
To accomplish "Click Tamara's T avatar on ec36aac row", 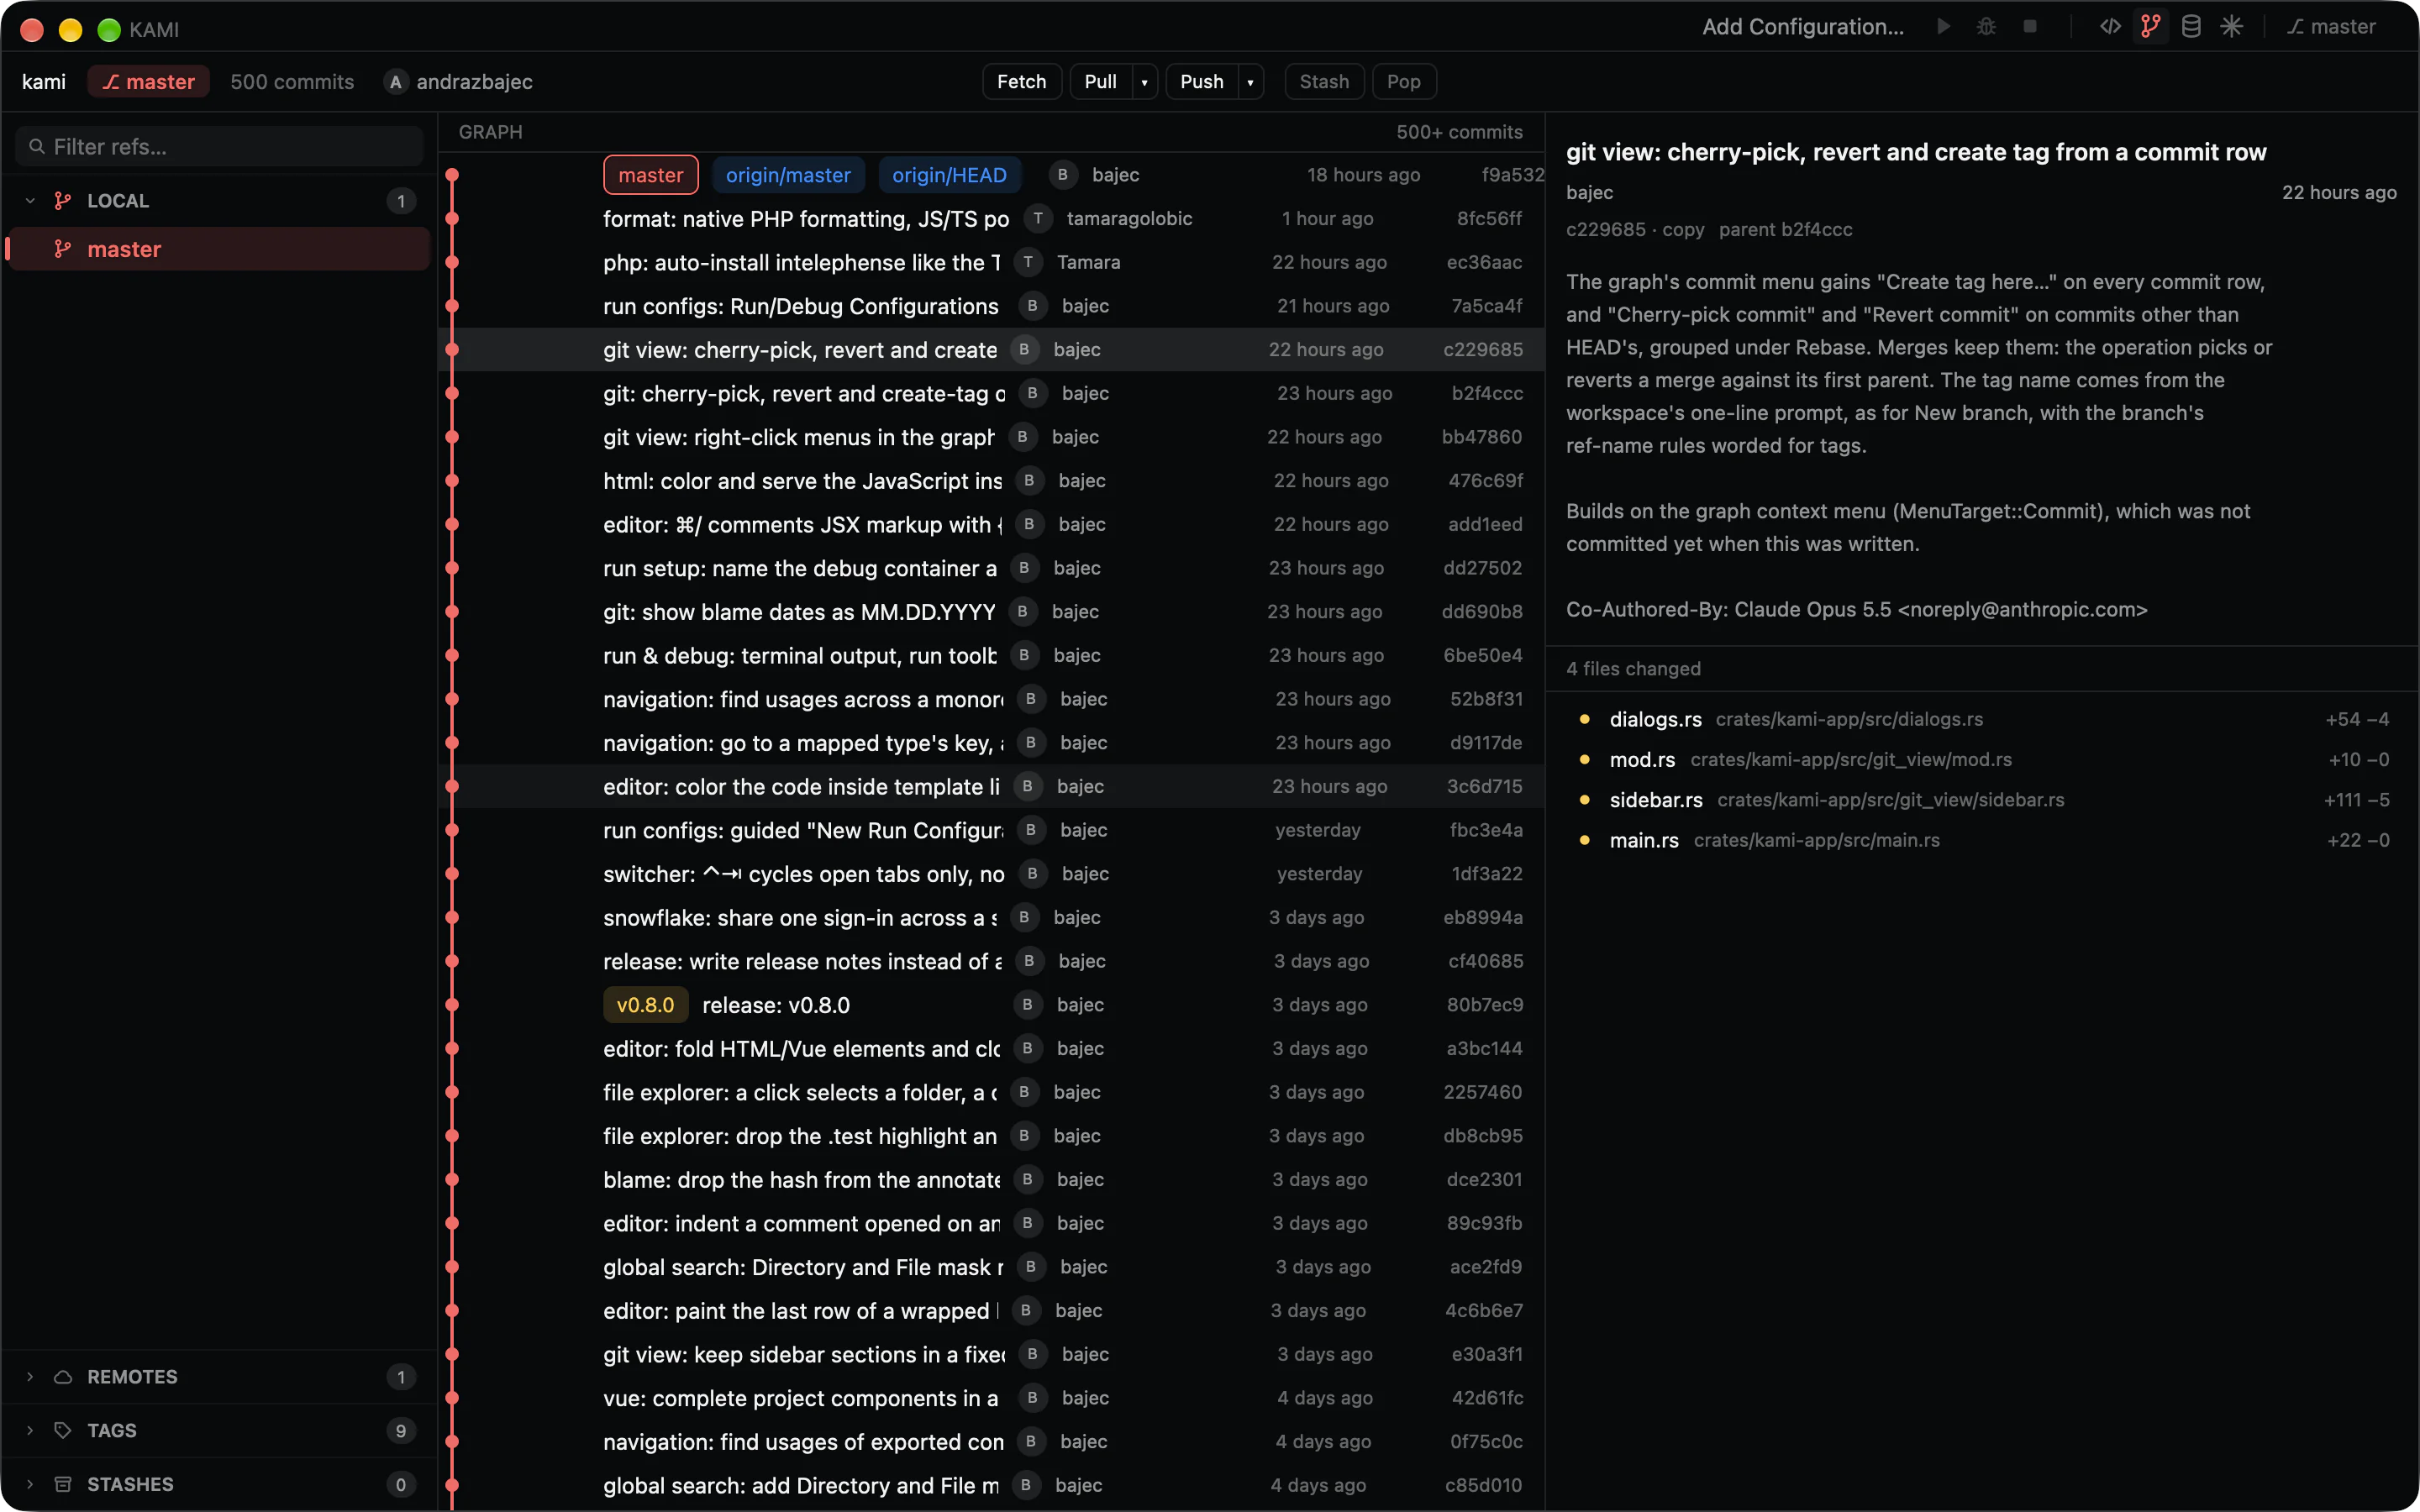I will [1028, 262].
